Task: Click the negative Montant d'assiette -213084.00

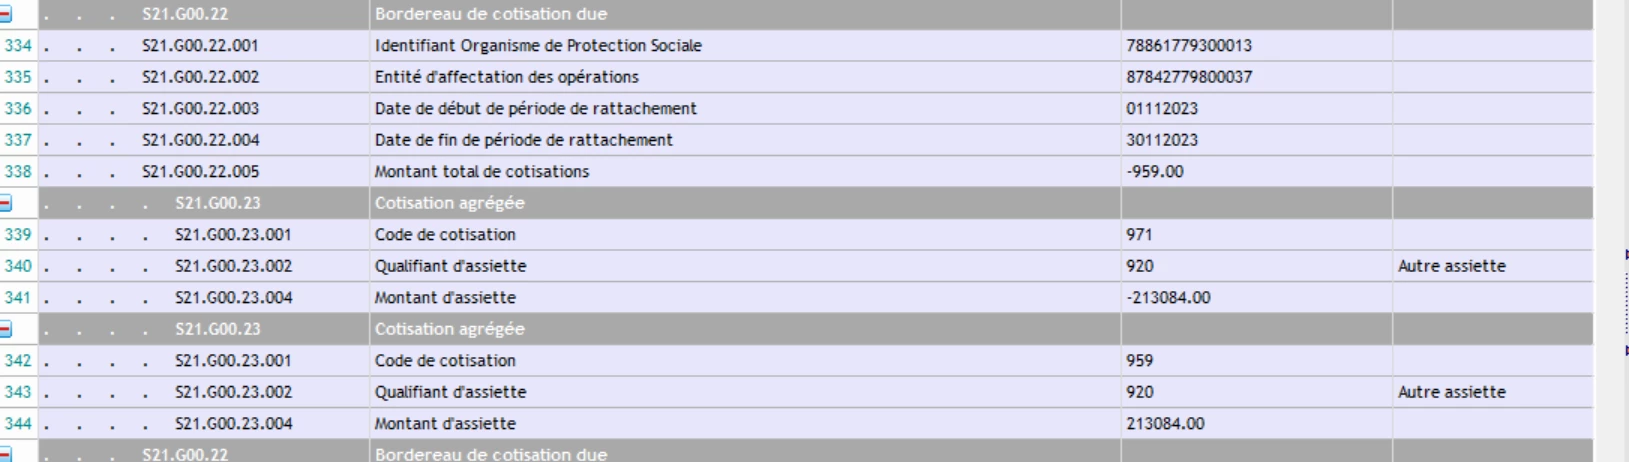Action: coord(1168,298)
